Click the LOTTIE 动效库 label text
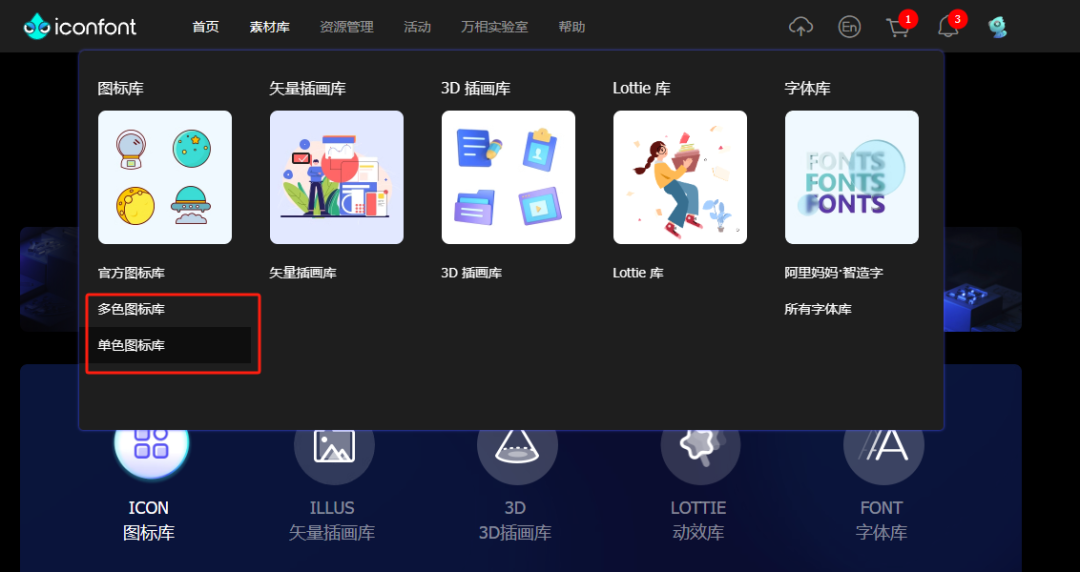 click(698, 520)
